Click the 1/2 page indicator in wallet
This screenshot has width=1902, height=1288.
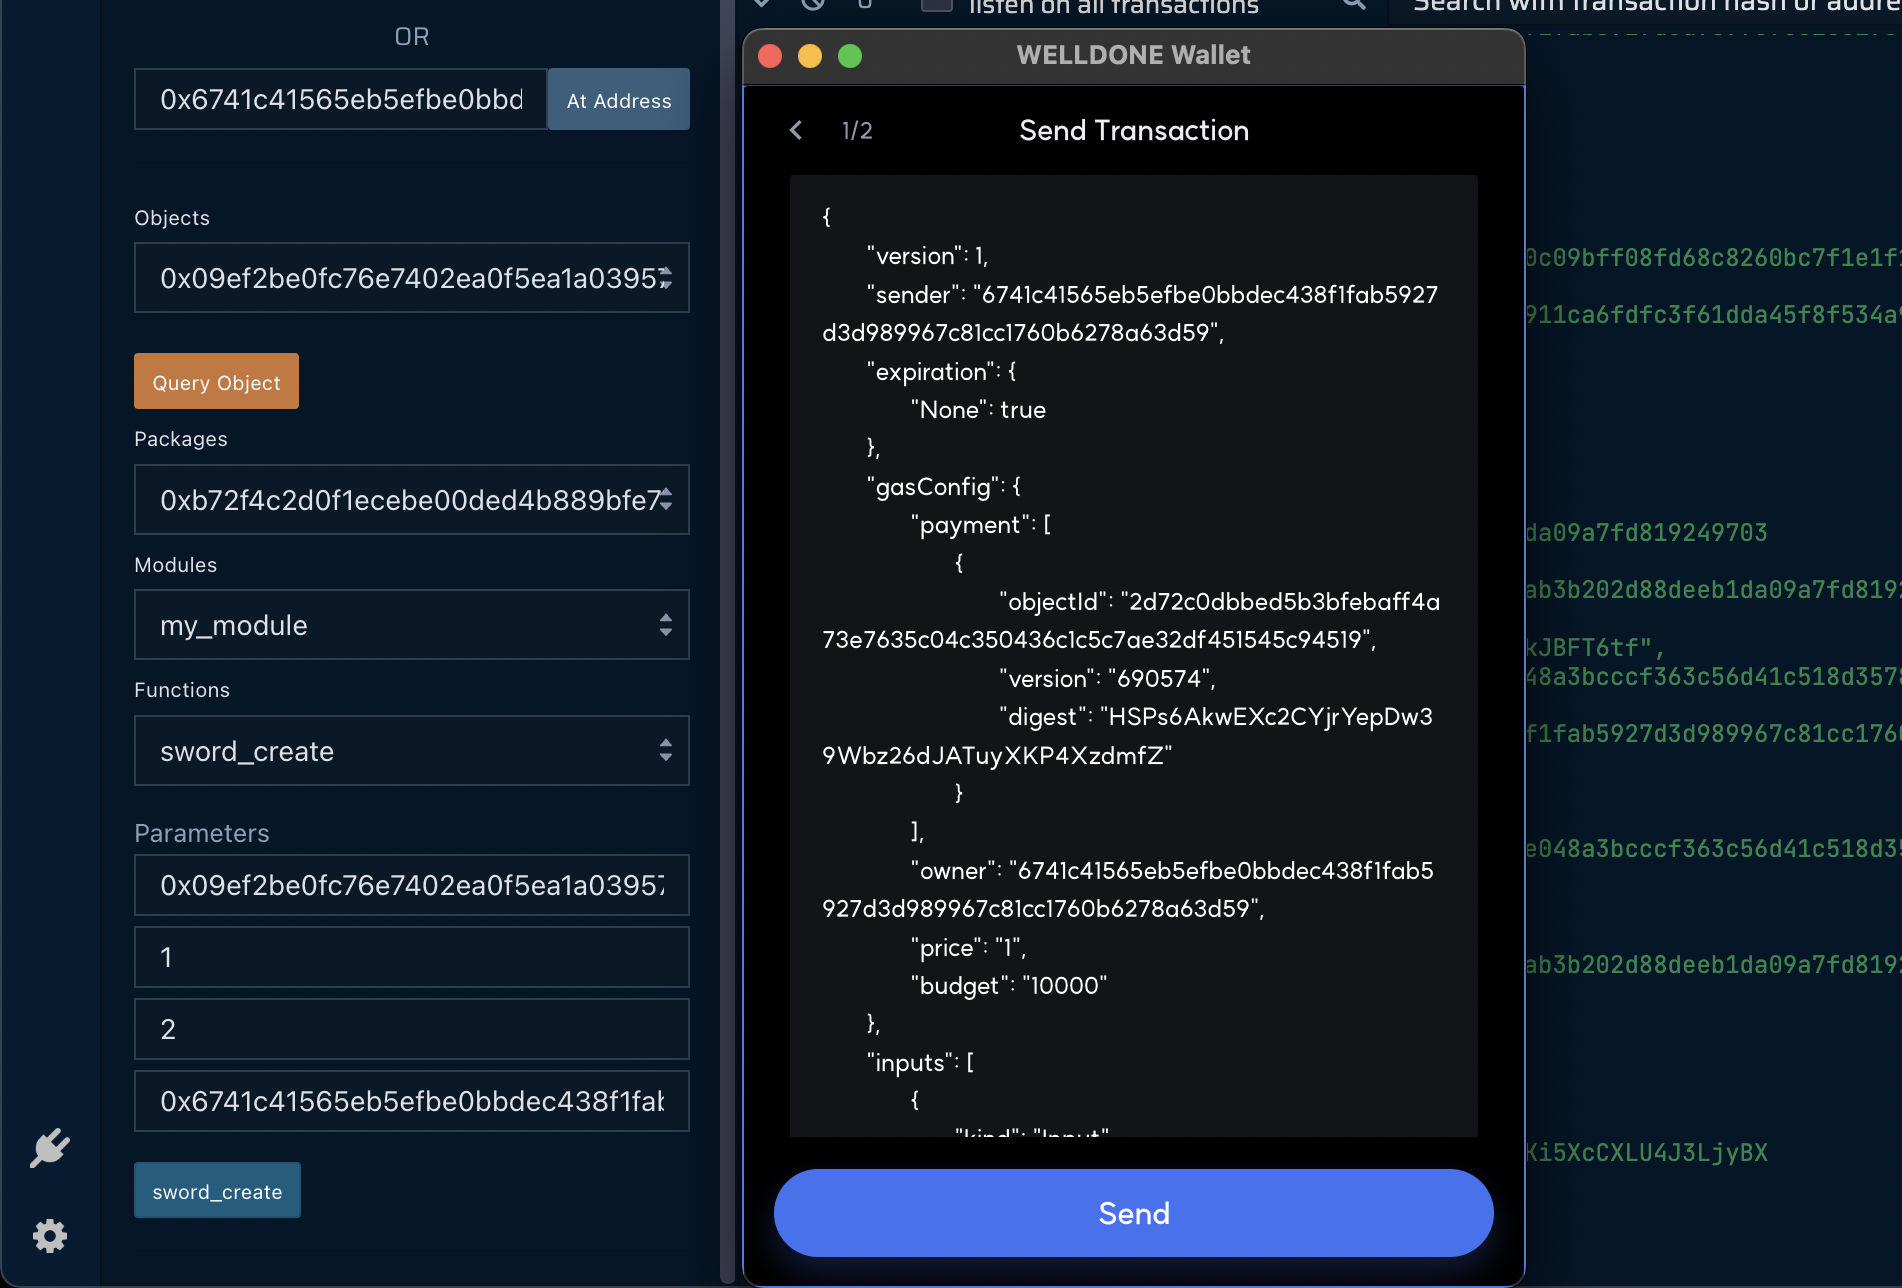(x=857, y=131)
